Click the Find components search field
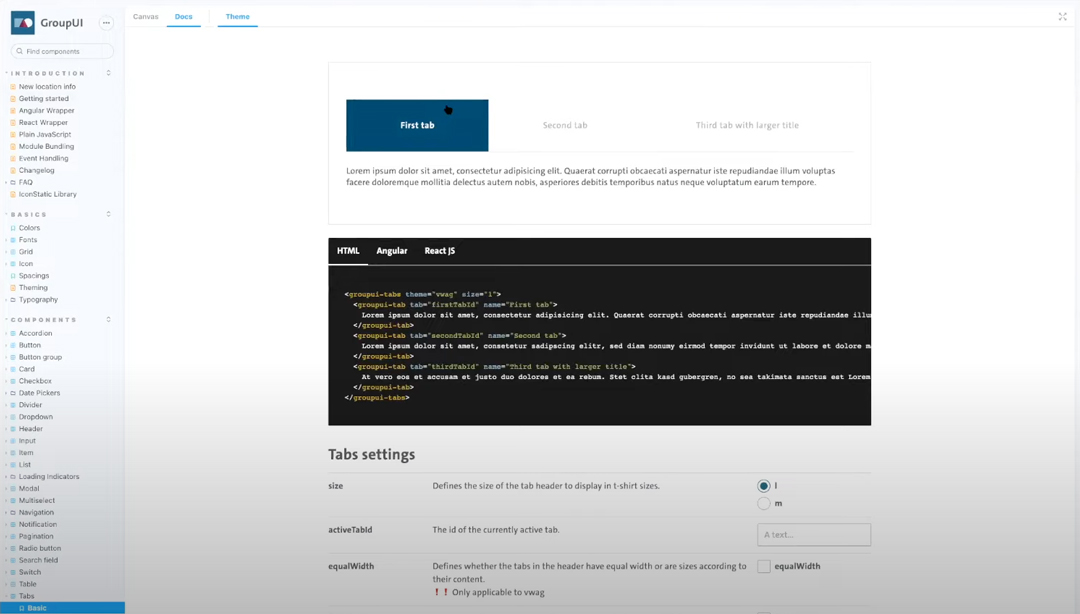The width and height of the screenshot is (1080, 614). (62, 51)
